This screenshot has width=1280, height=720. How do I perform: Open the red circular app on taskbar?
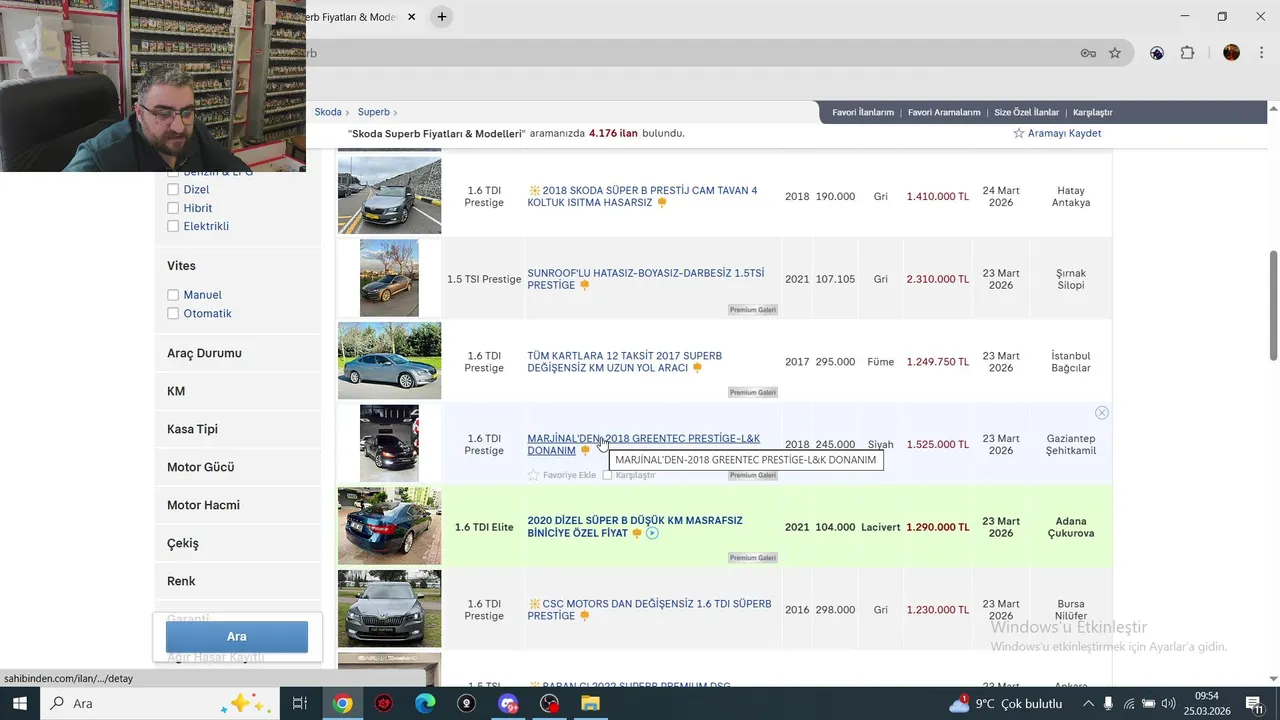[384, 703]
